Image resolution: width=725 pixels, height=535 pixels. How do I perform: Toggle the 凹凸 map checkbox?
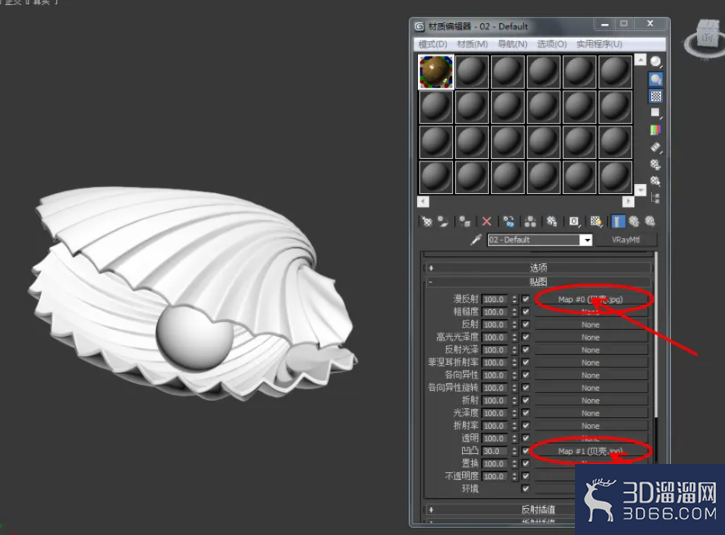[526, 451]
